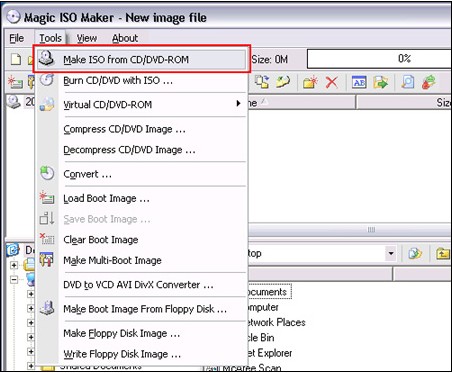Click the Size column header
Screen dimensions: 452x373
coord(404,103)
